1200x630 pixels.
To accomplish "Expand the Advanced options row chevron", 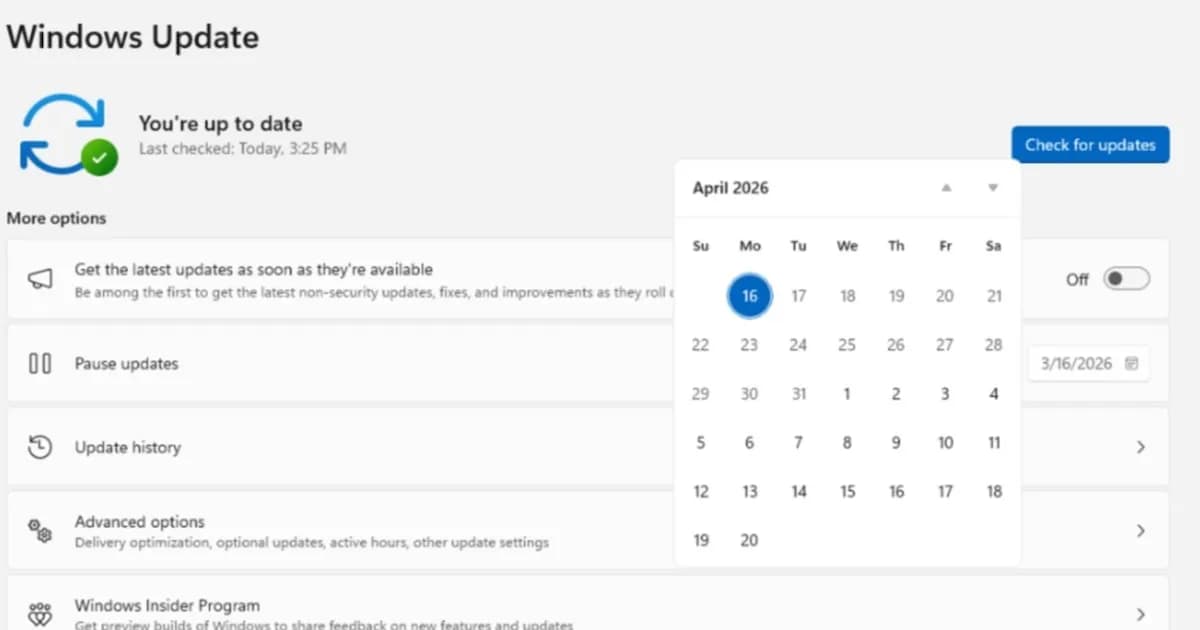I will click(1141, 531).
